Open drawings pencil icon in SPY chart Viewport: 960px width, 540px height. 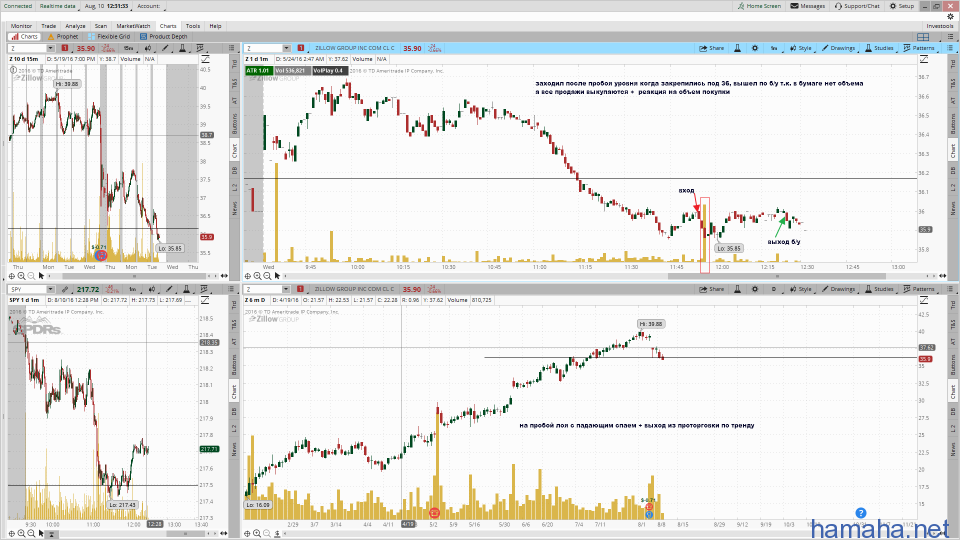(168, 290)
